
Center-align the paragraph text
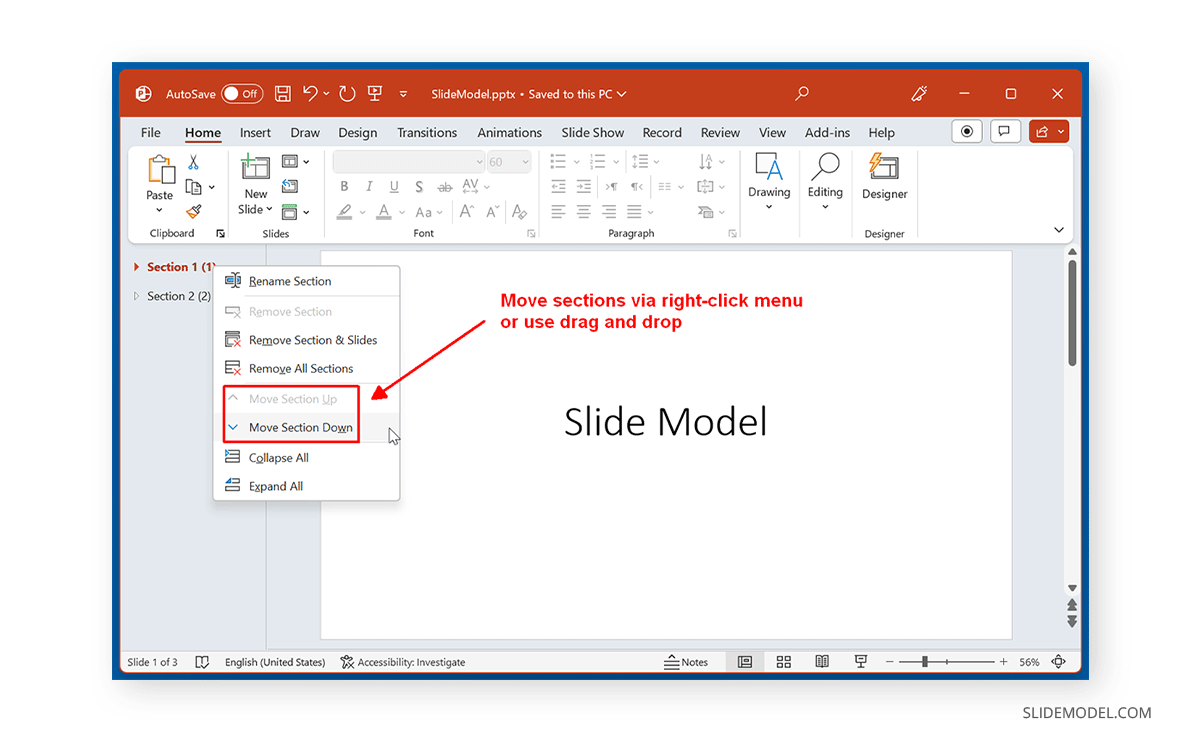coord(583,211)
